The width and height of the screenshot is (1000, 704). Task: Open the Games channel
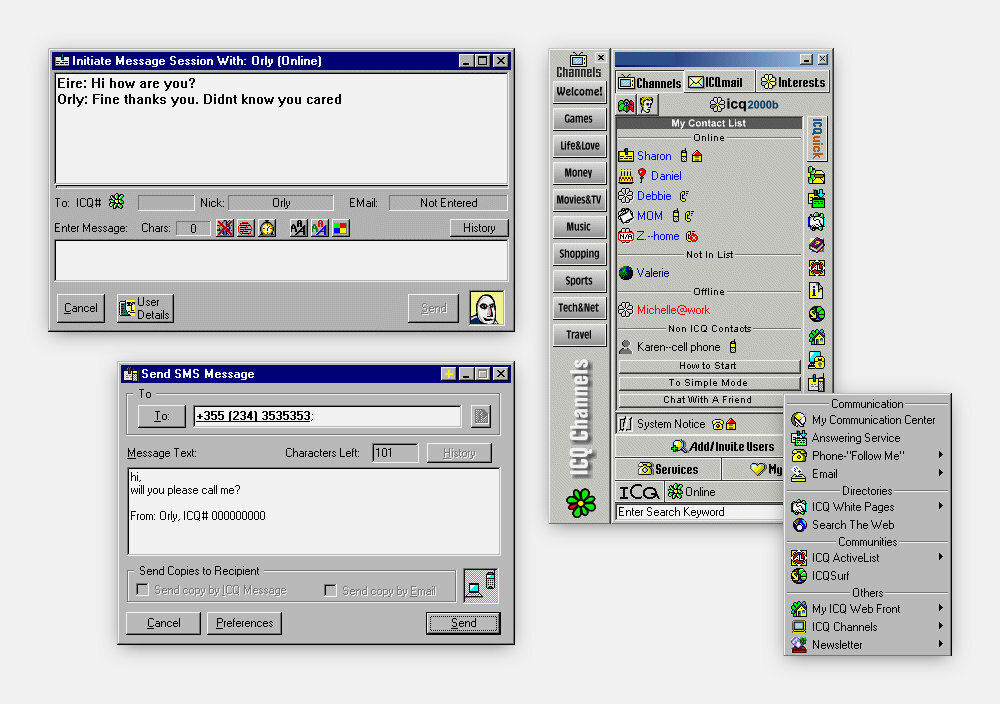coord(578,119)
